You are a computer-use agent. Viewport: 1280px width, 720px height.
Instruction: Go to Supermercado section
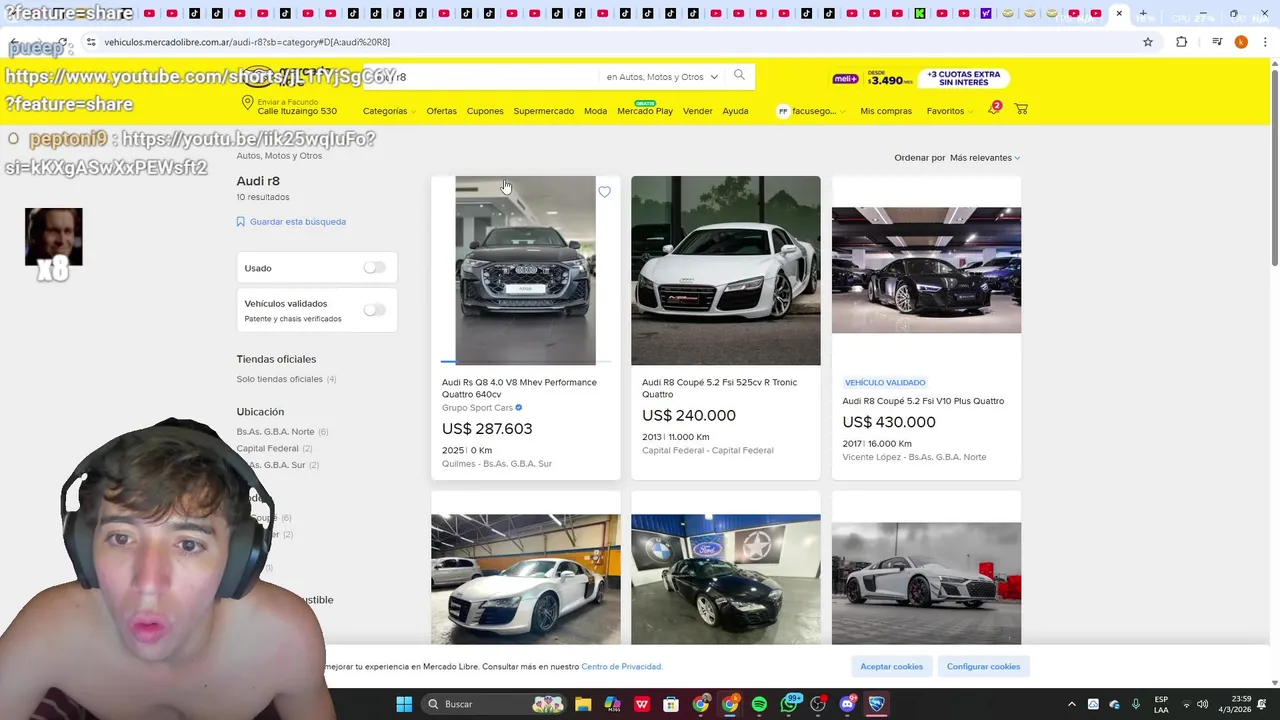[544, 111]
